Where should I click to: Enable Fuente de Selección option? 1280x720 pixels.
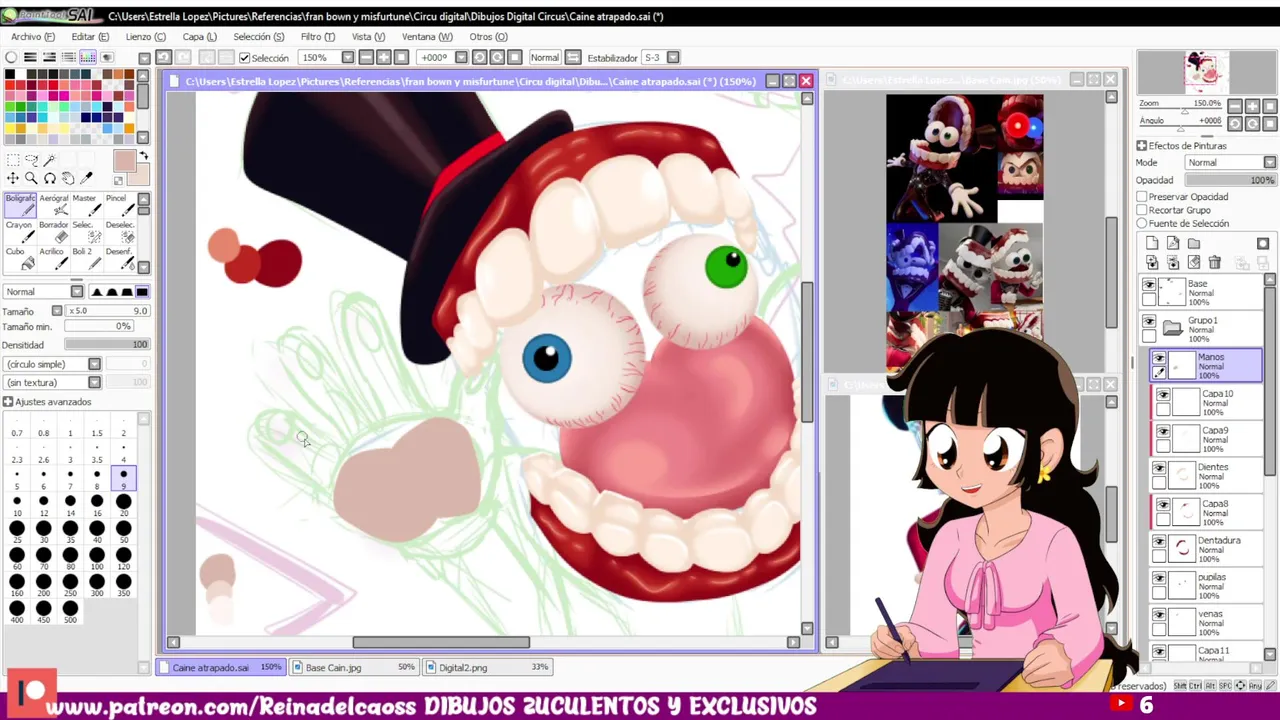point(1142,223)
